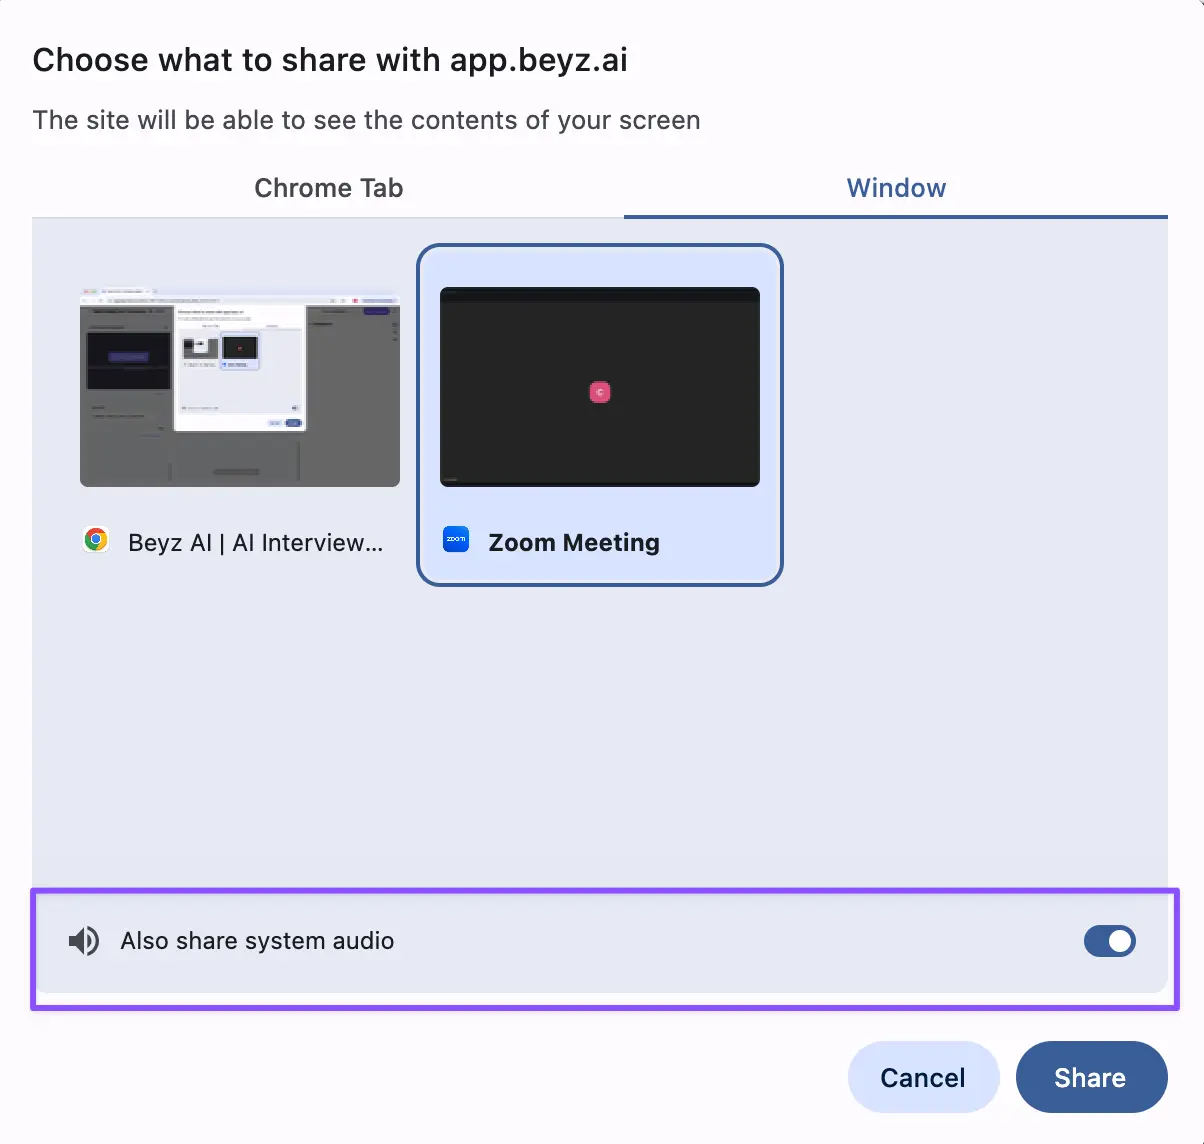Click the Chrome icon beside Beyz AI
Screen dimensions: 1204x1144
click(x=96, y=541)
